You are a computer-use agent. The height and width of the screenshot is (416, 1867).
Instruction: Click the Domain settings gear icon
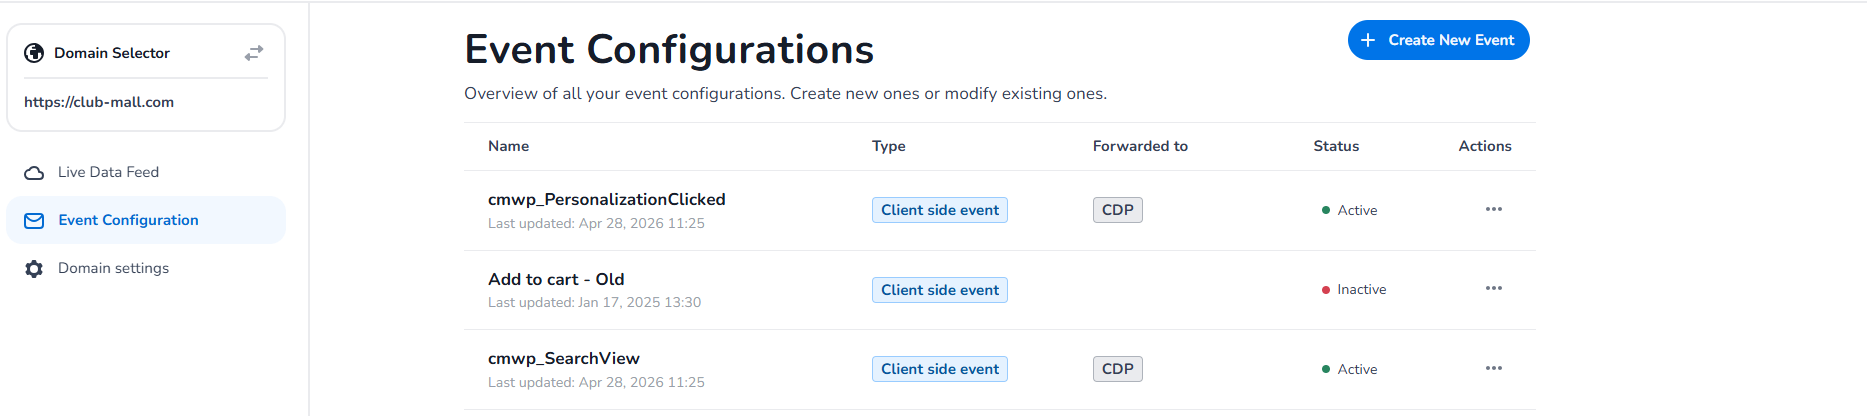(x=34, y=269)
